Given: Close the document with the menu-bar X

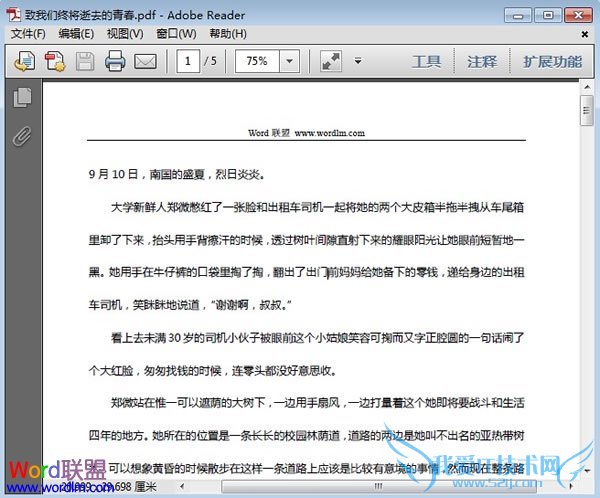Looking at the screenshot, I should tap(585, 34).
